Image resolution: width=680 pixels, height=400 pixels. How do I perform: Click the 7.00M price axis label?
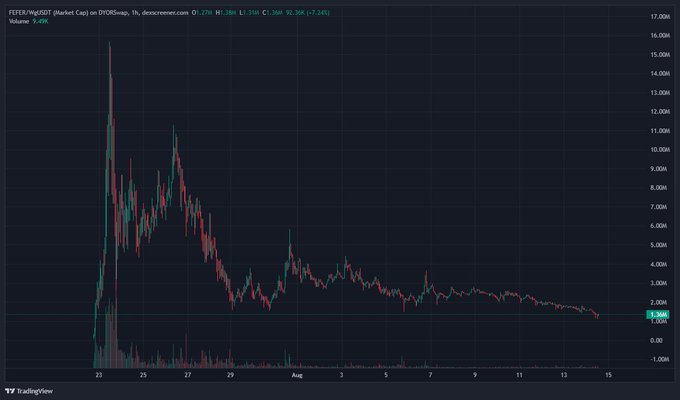660,207
